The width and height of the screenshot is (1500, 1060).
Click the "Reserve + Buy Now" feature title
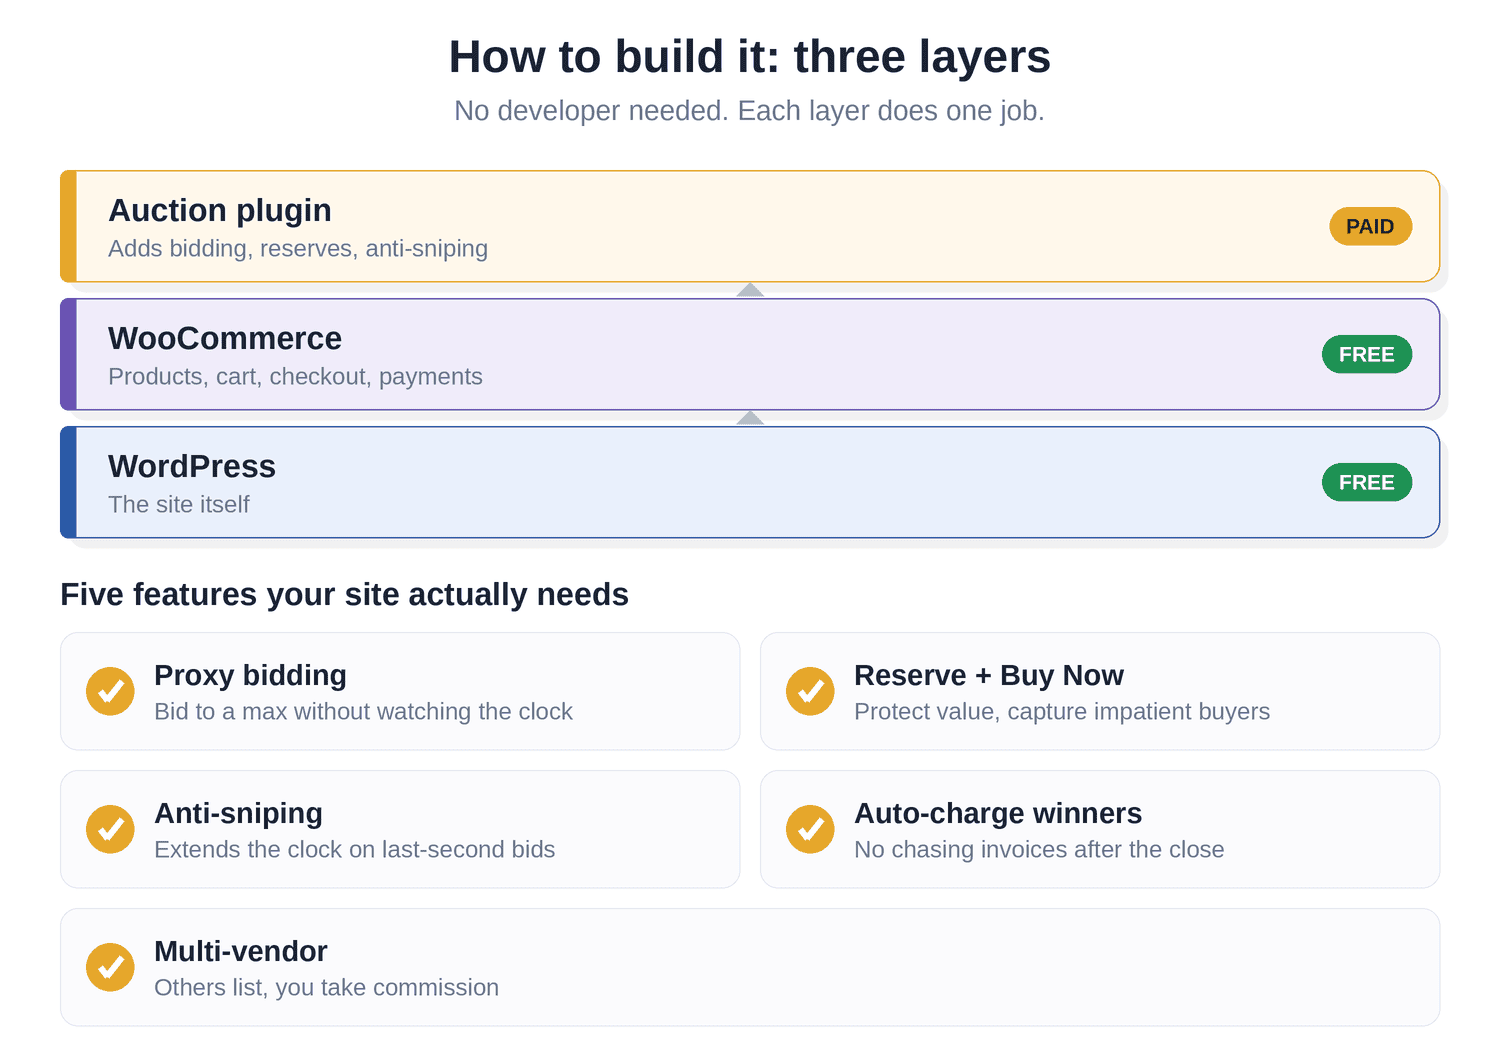pos(989,675)
